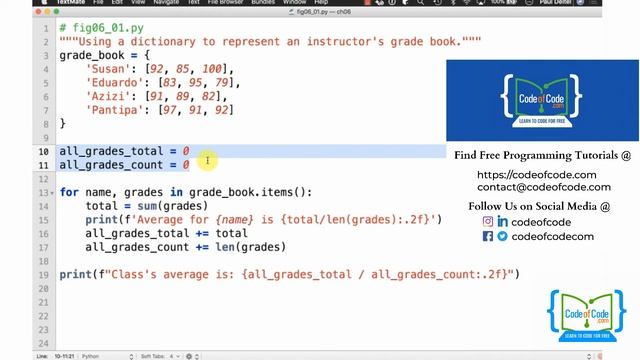Click line number 10 in the gutter
The image size is (640, 360).
pos(44,152)
